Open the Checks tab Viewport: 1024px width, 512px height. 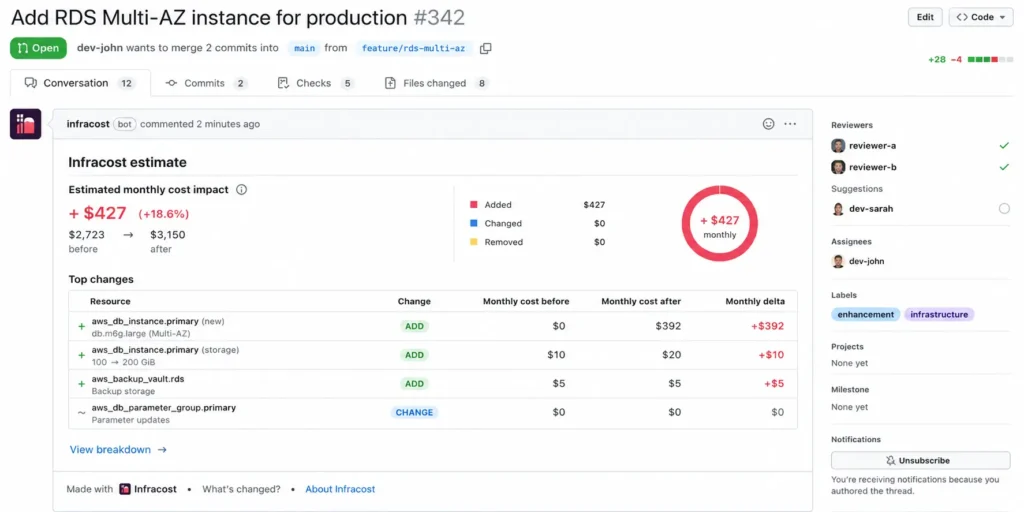315,83
